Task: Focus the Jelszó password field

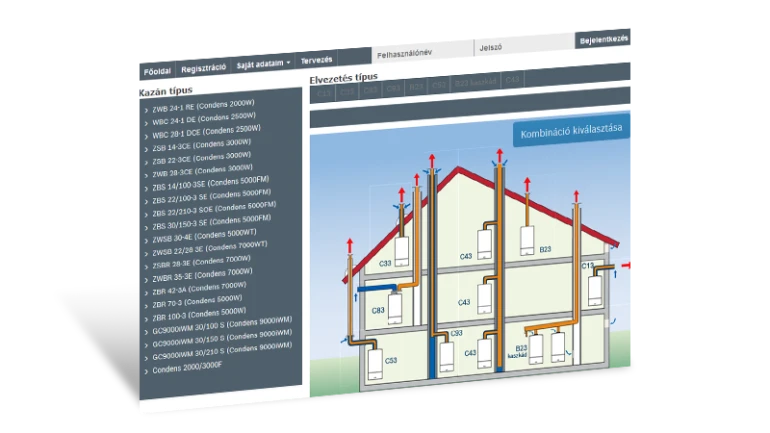Action: [x=524, y=46]
